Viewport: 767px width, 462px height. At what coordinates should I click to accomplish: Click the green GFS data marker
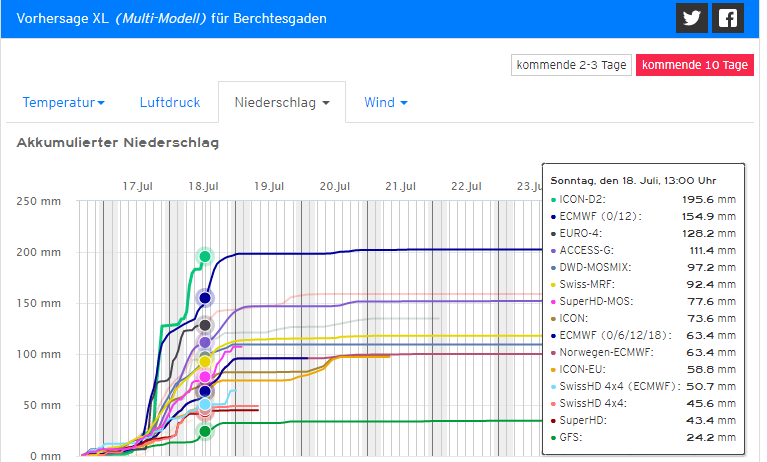pyautogui.click(x=205, y=432)
